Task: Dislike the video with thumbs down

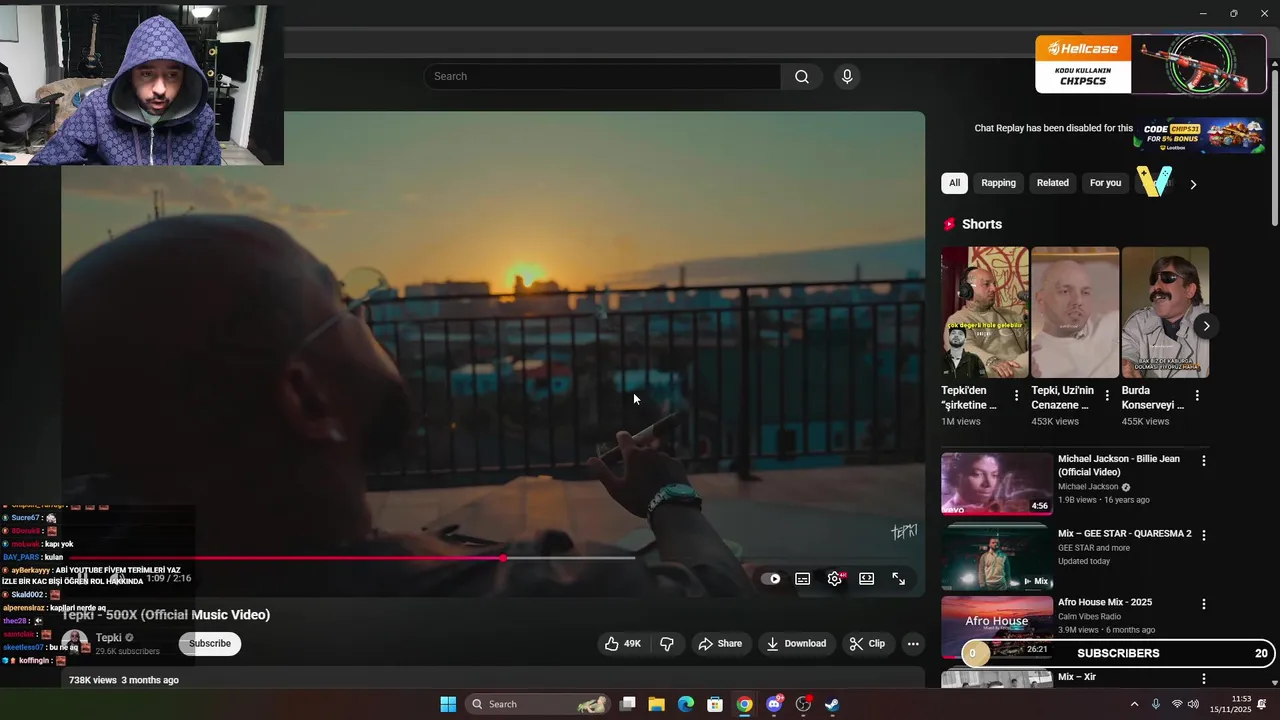Action: (667, 644)
